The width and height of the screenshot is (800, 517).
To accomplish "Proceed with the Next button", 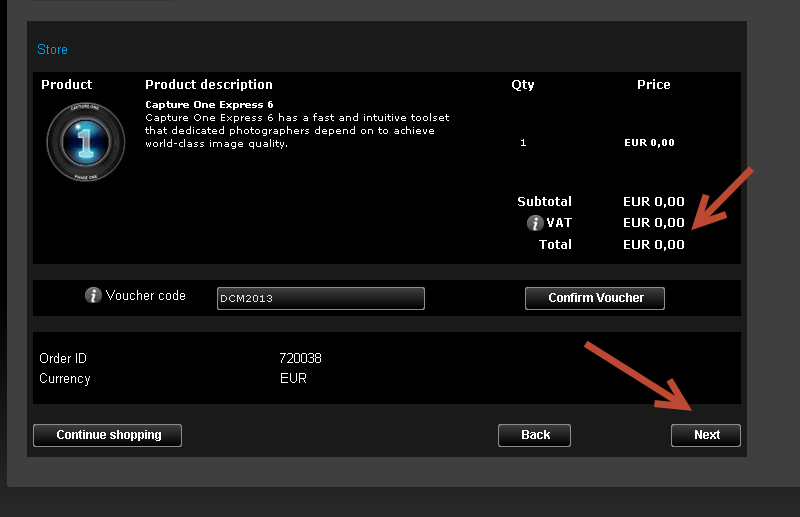I will point(706,435).
